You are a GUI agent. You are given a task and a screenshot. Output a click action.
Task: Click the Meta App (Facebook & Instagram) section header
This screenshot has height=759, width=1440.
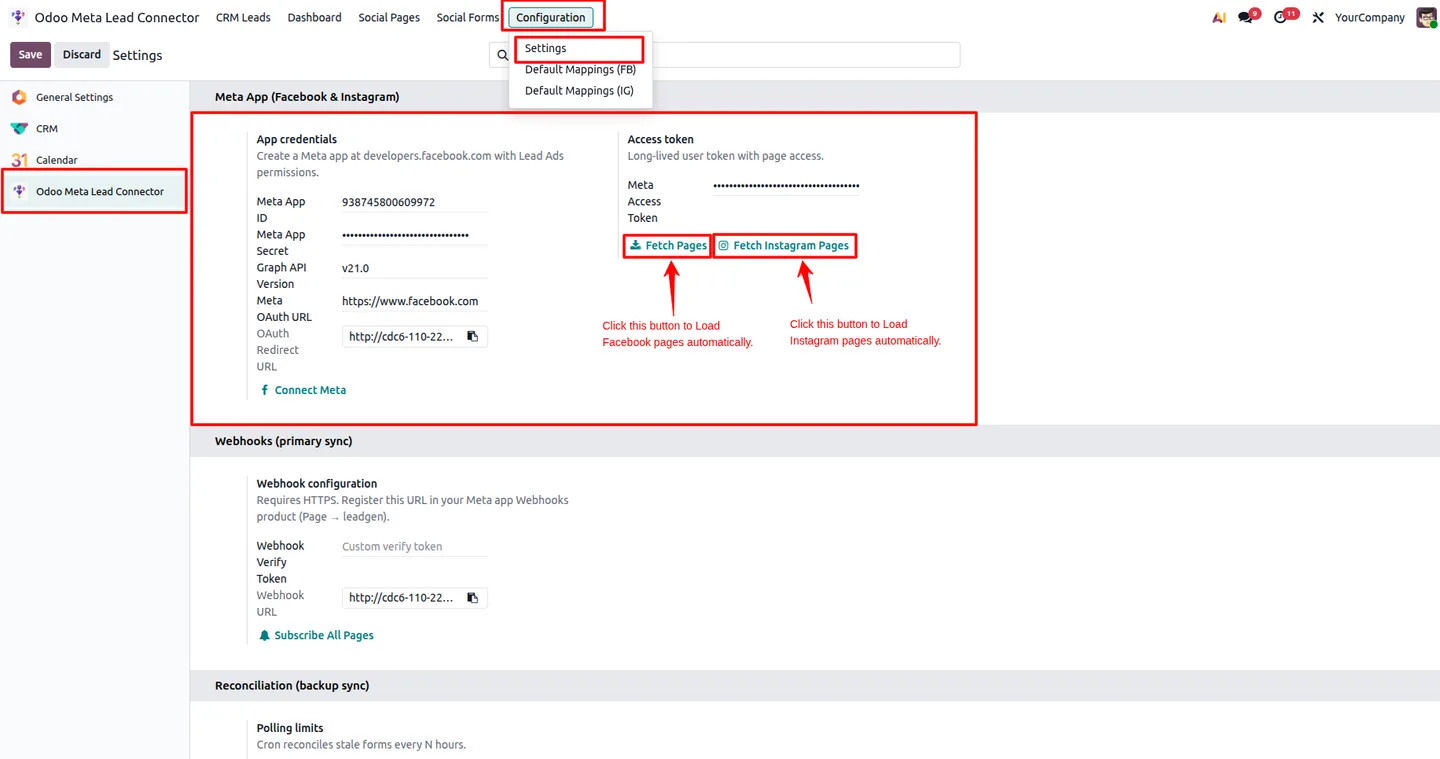tap(307, 97)
